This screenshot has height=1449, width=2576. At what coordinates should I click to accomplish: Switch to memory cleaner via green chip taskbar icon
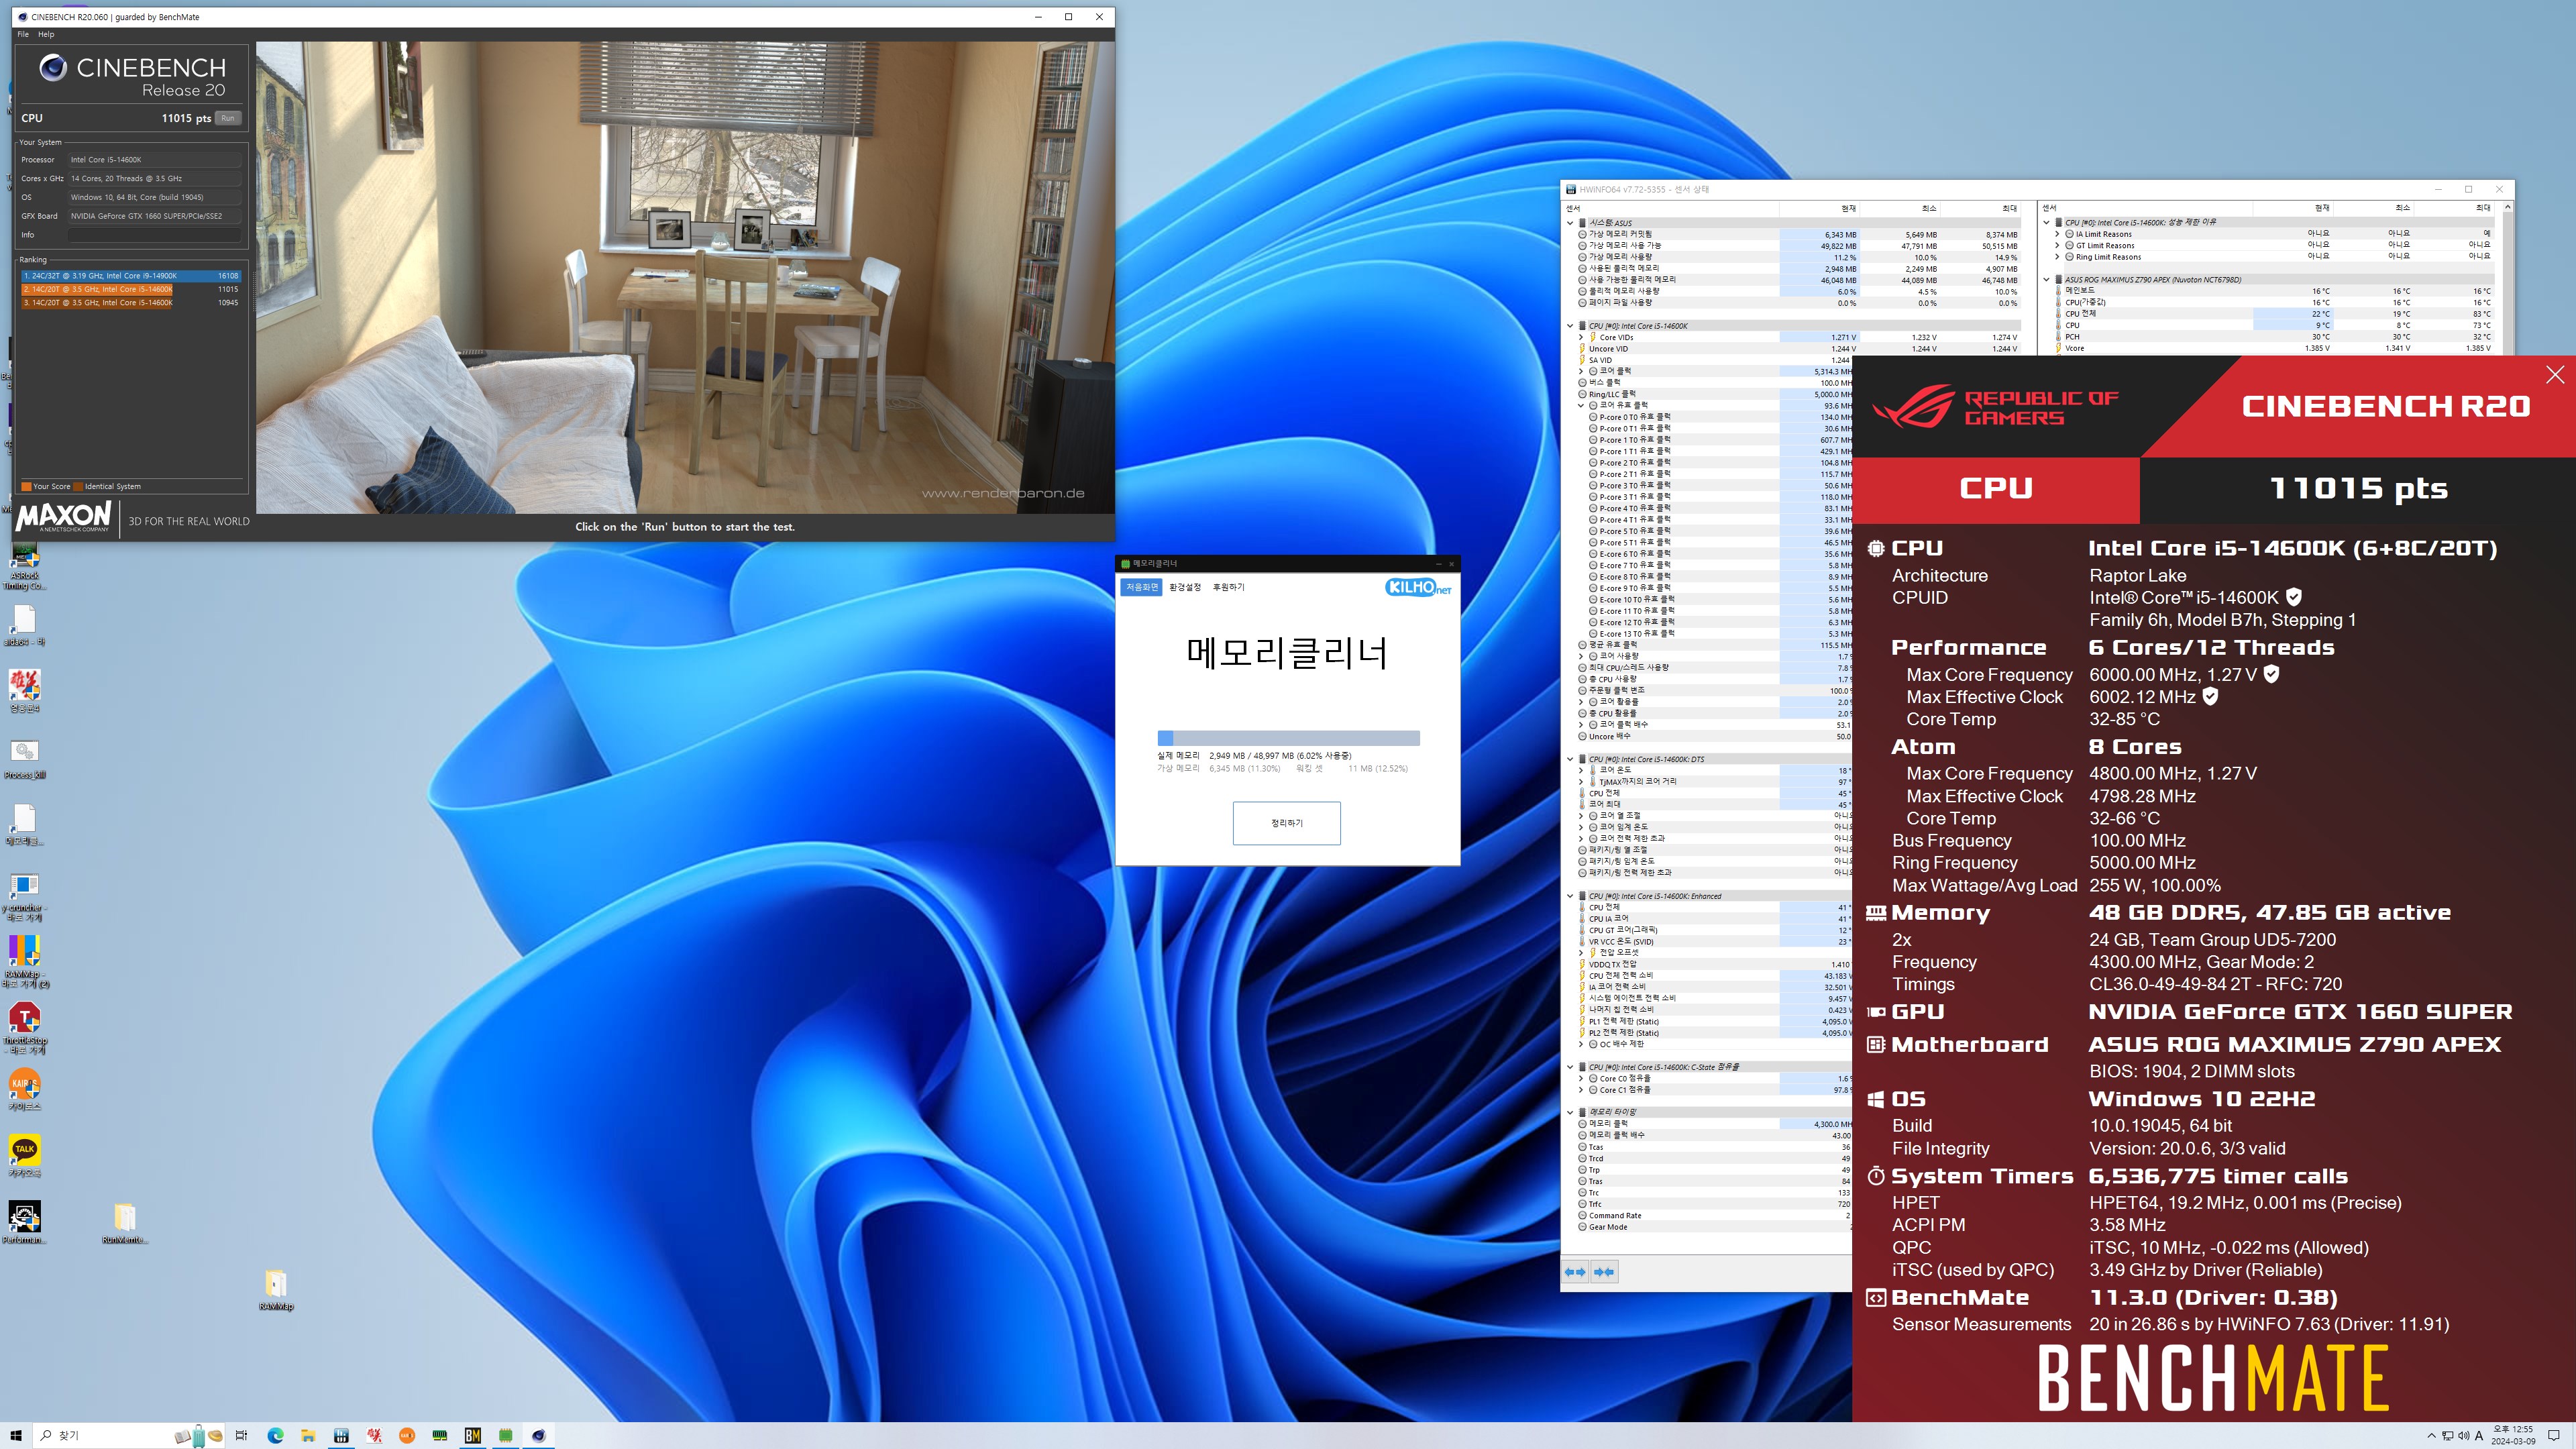[506, 1435]
